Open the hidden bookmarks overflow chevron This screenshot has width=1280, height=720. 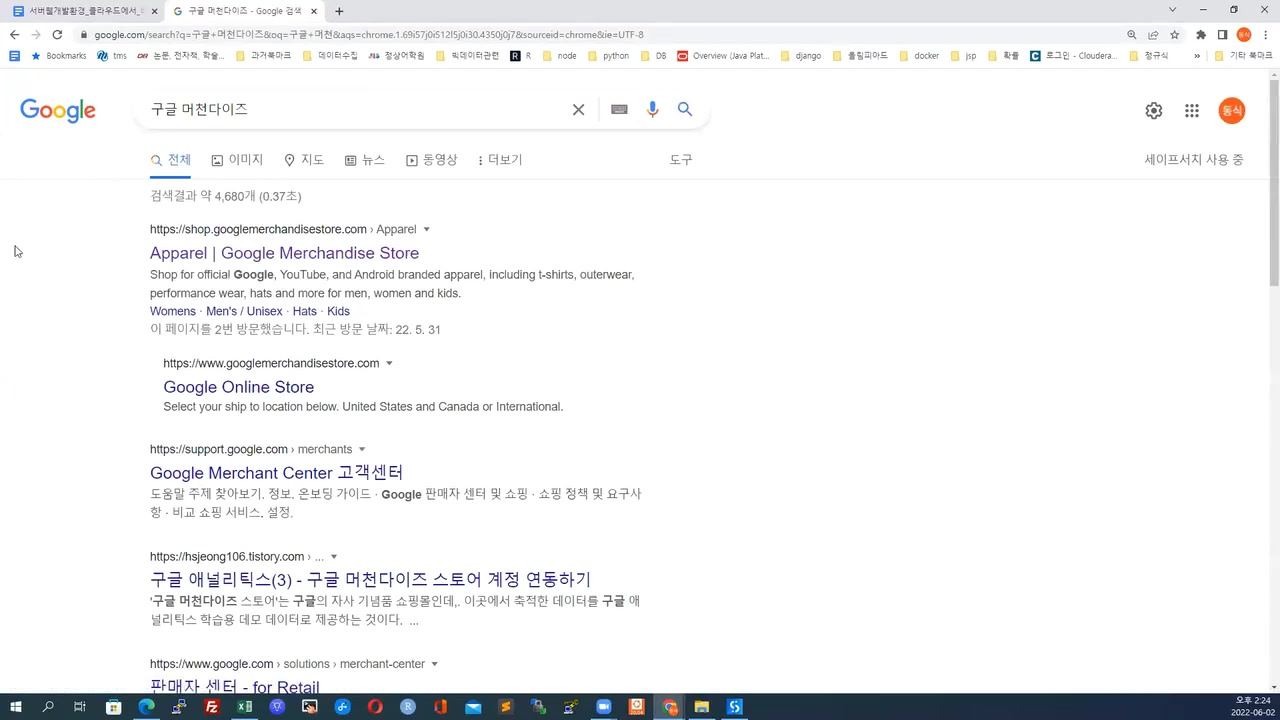(x=1196, y=55)
